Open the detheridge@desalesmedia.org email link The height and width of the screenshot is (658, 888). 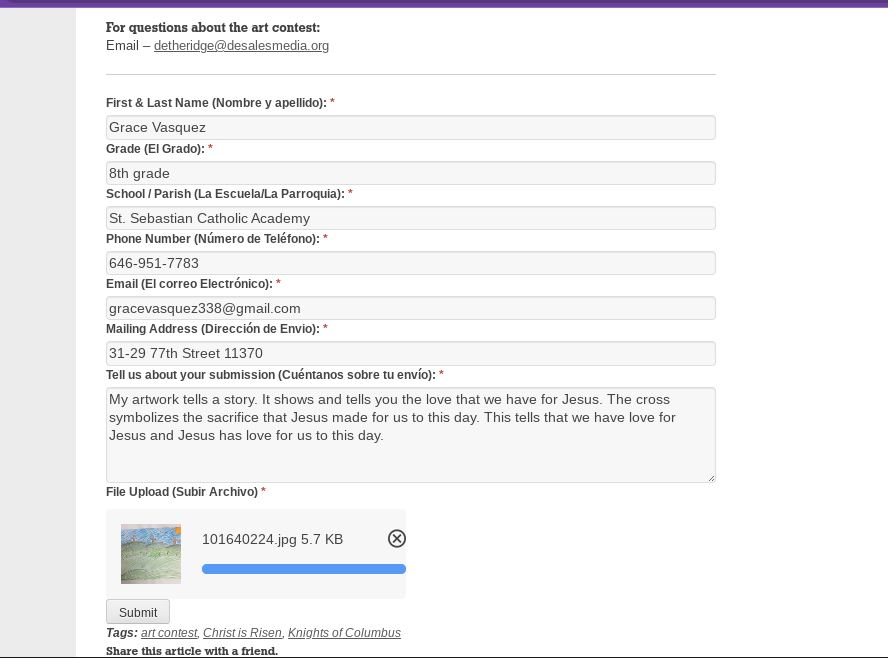pos(241,46)
